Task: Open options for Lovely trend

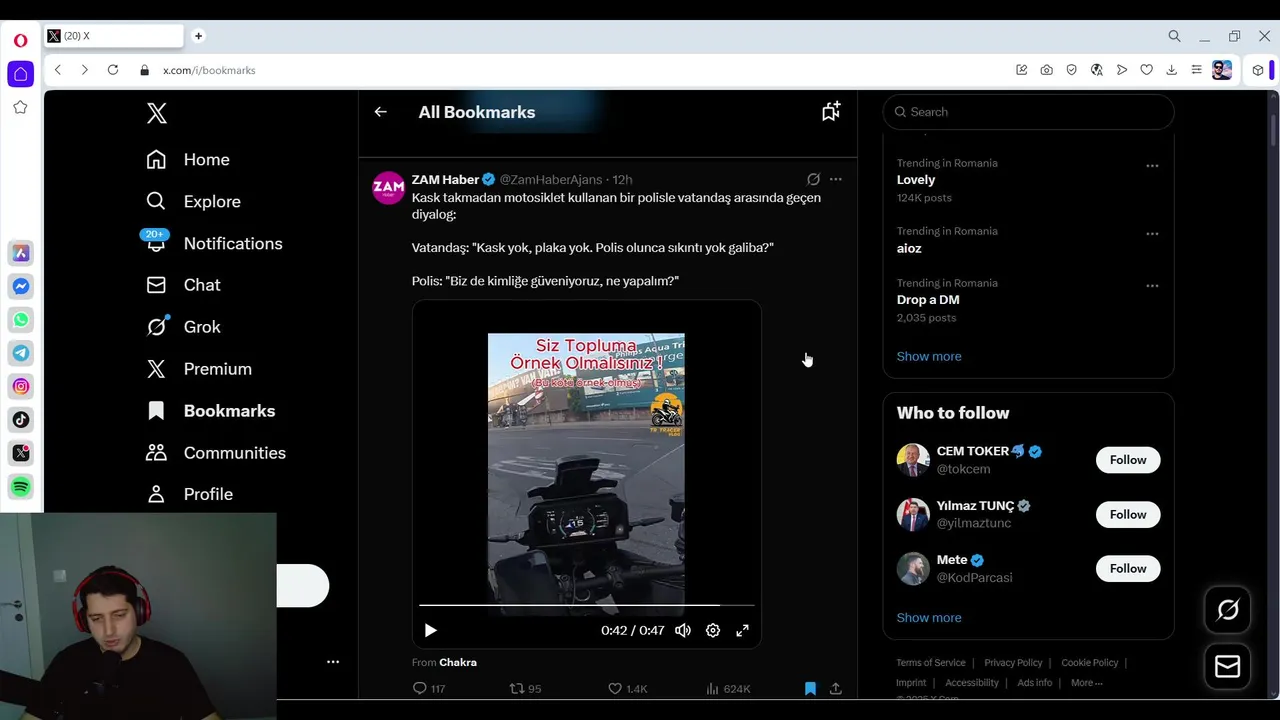Action: click(1152, 166)
